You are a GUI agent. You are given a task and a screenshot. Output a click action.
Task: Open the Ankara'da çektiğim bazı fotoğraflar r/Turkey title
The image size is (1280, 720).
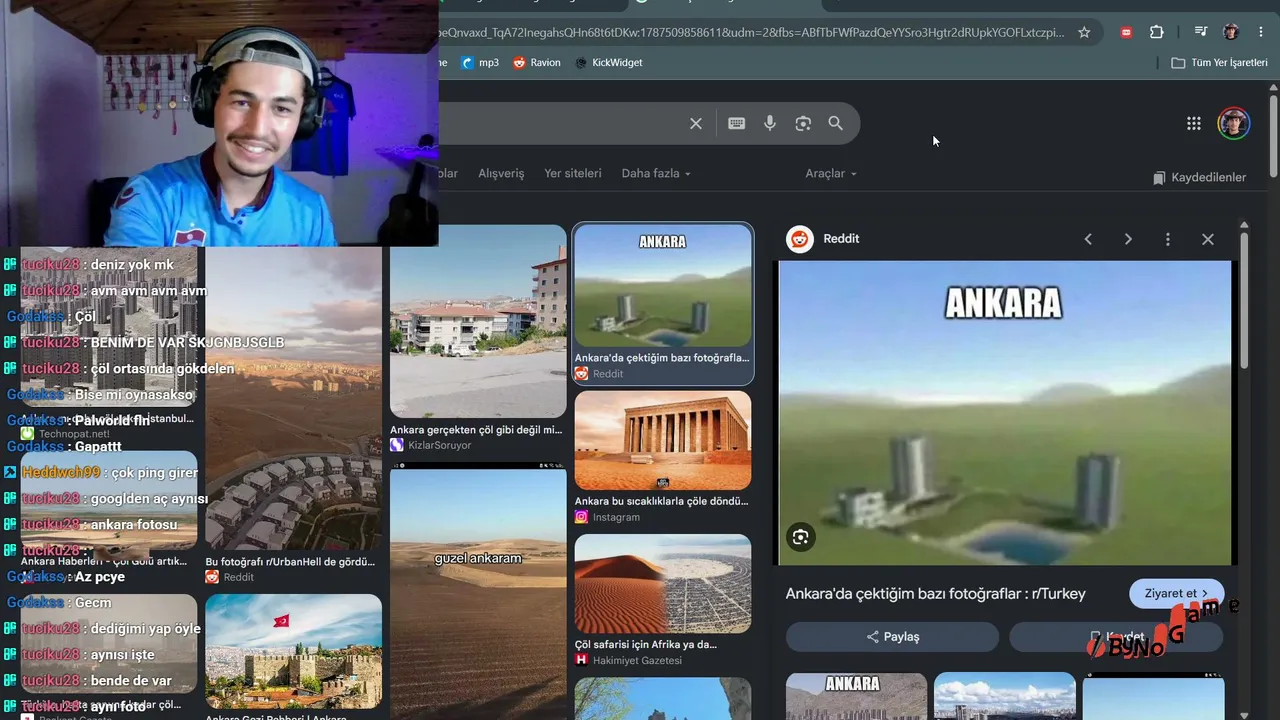935,593
